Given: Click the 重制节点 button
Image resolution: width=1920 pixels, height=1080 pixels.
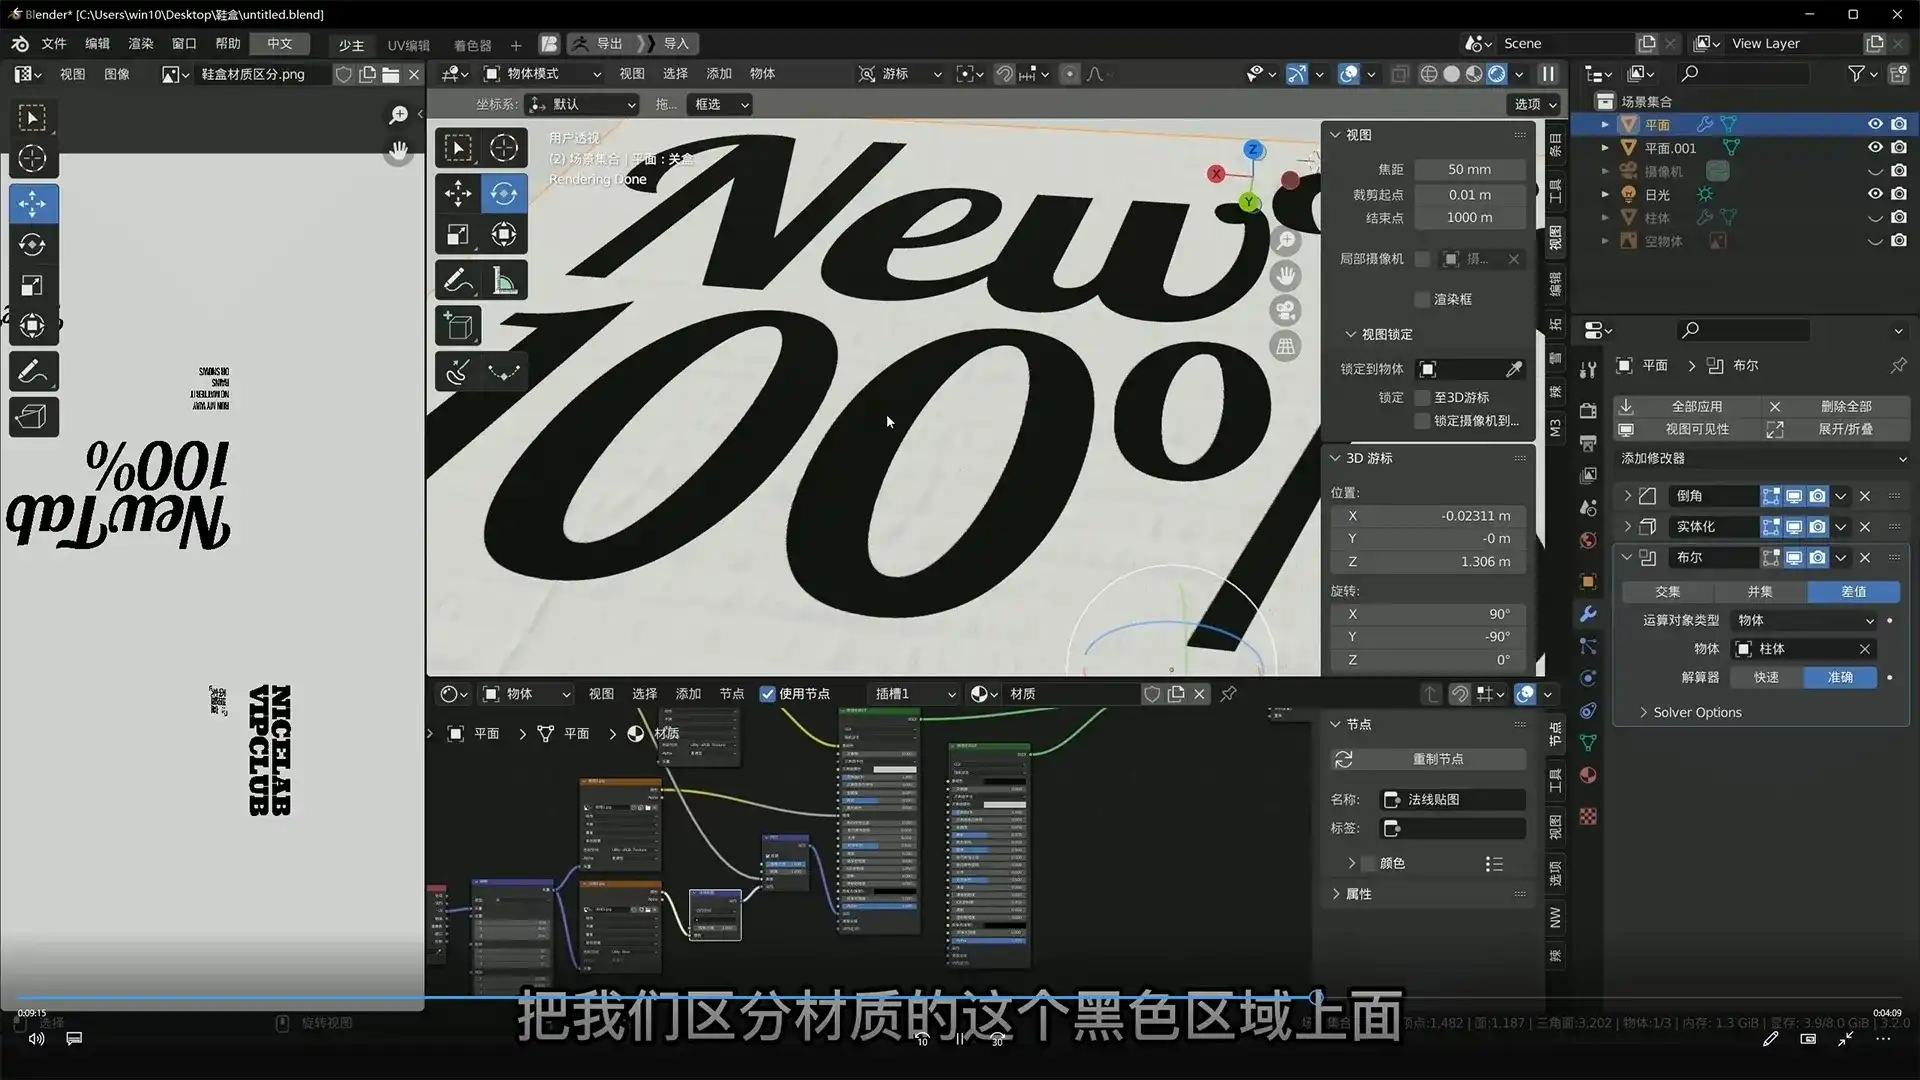Looking at the screenshot, I should point(1440,759).
